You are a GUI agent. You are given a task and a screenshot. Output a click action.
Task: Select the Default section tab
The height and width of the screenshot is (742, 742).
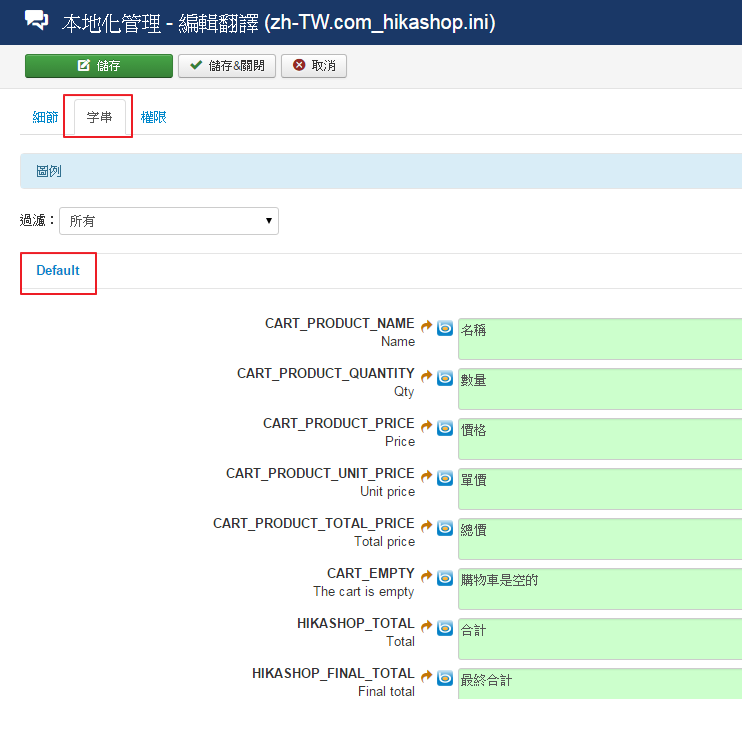click(x=58, y=271)
